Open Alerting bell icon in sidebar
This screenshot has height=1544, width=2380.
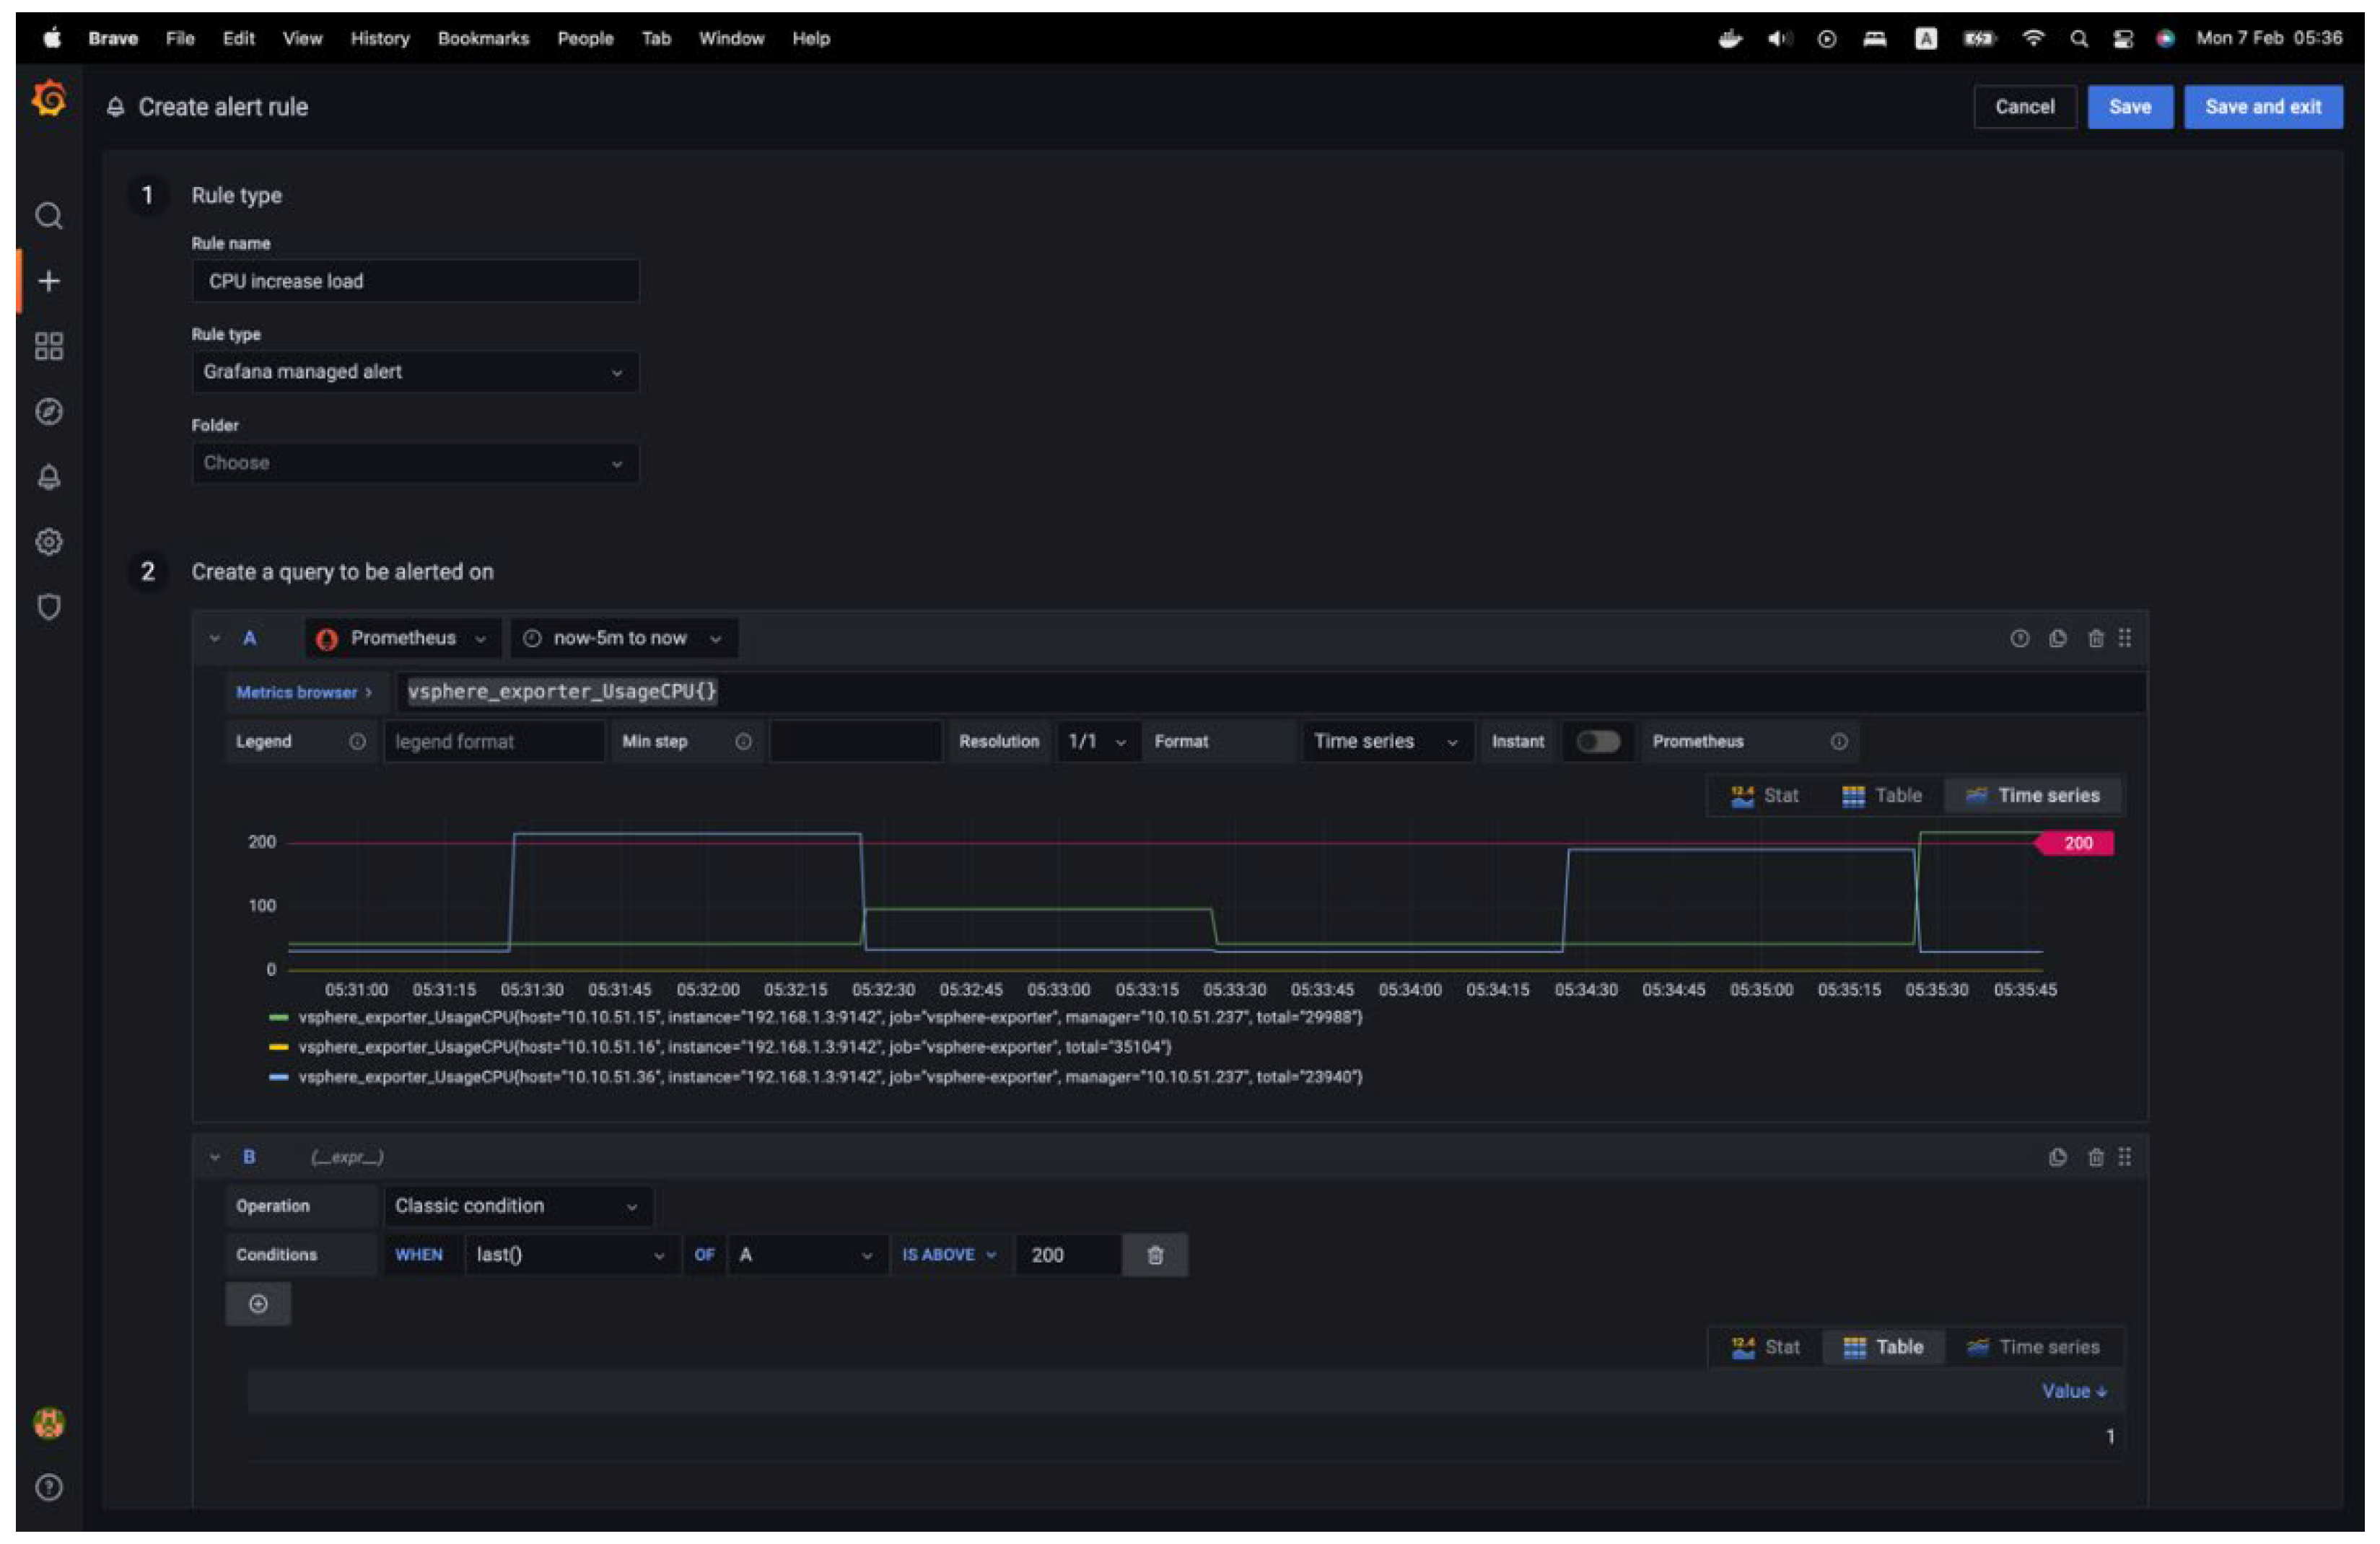coord(49,477)
